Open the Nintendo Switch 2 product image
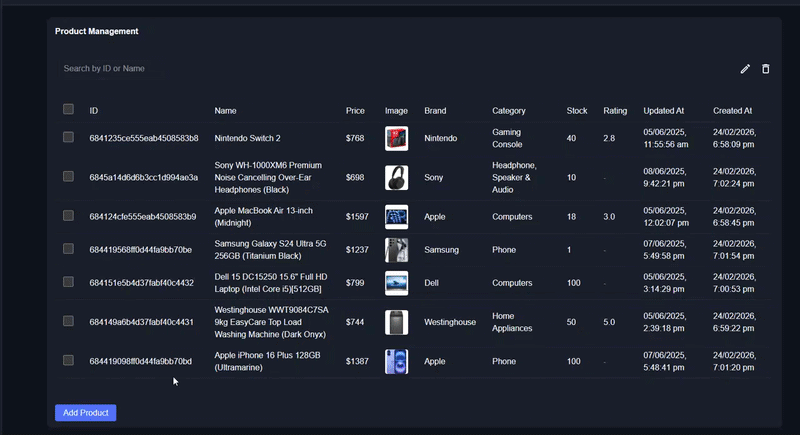800x435 pixels. click(x=397, y=138)
